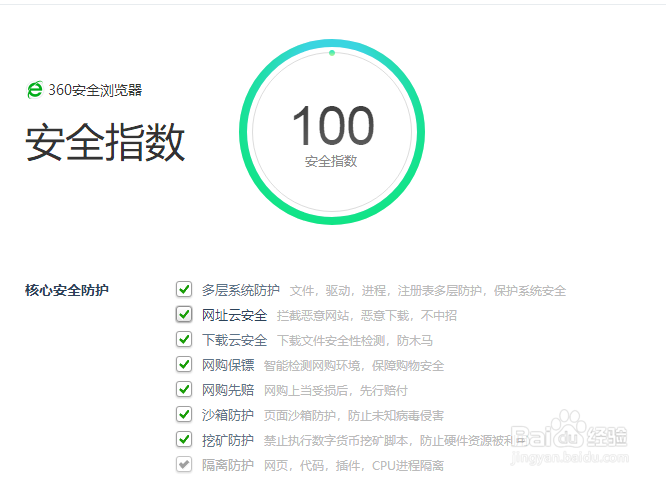This screenshot has height=481, width=666.
Task: Click the 沙箱防护 label
Action: 228,415
